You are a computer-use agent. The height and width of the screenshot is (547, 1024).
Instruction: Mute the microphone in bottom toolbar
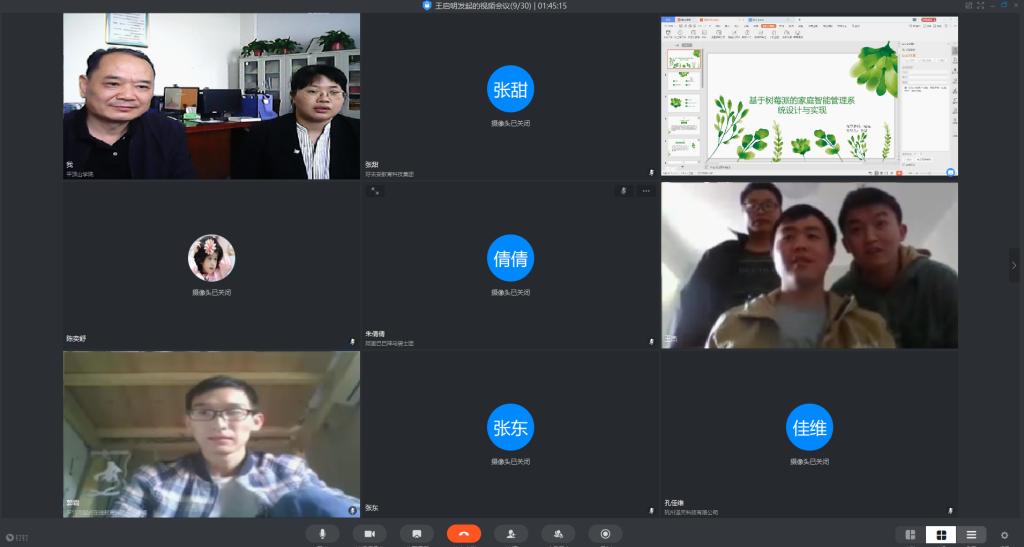[322, 534]
